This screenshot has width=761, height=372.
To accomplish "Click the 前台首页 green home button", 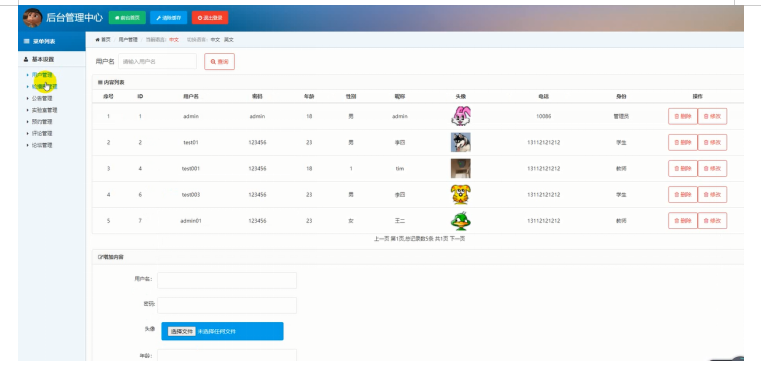I will (x=127, y=17).
